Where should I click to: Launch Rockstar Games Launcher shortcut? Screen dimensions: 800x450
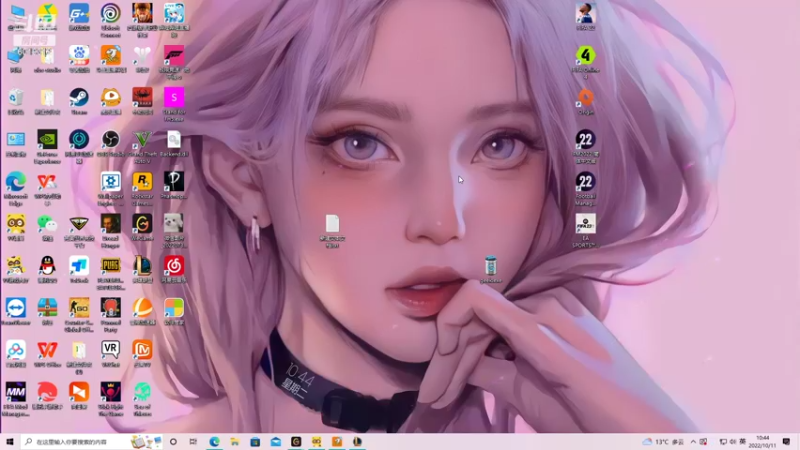coord(142,189)
